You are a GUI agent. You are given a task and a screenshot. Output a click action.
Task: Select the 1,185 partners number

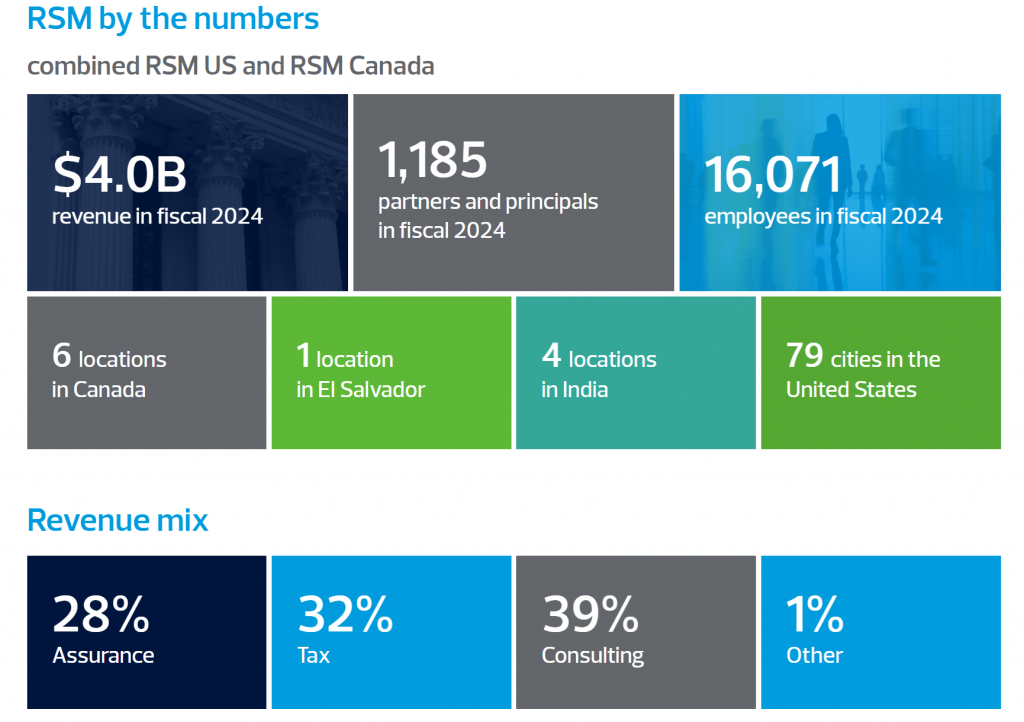pos(432,160)
